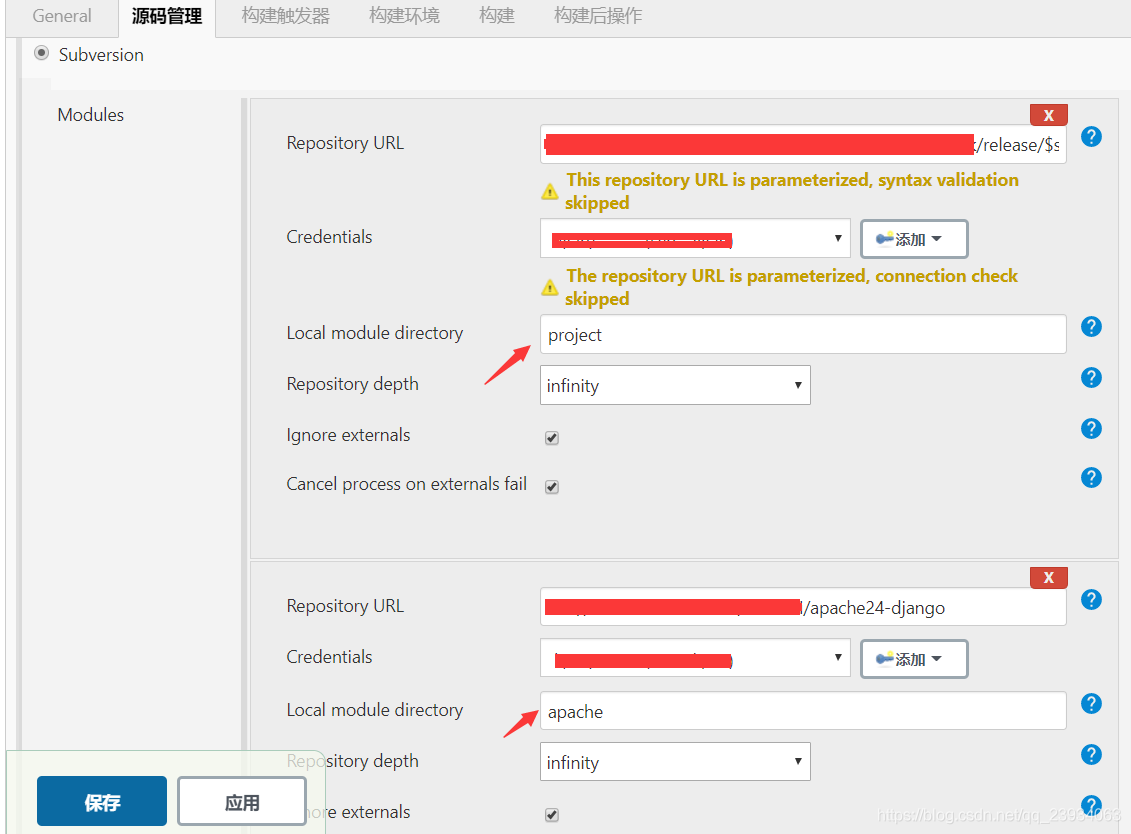Click the Modules section label

[91, 115]
